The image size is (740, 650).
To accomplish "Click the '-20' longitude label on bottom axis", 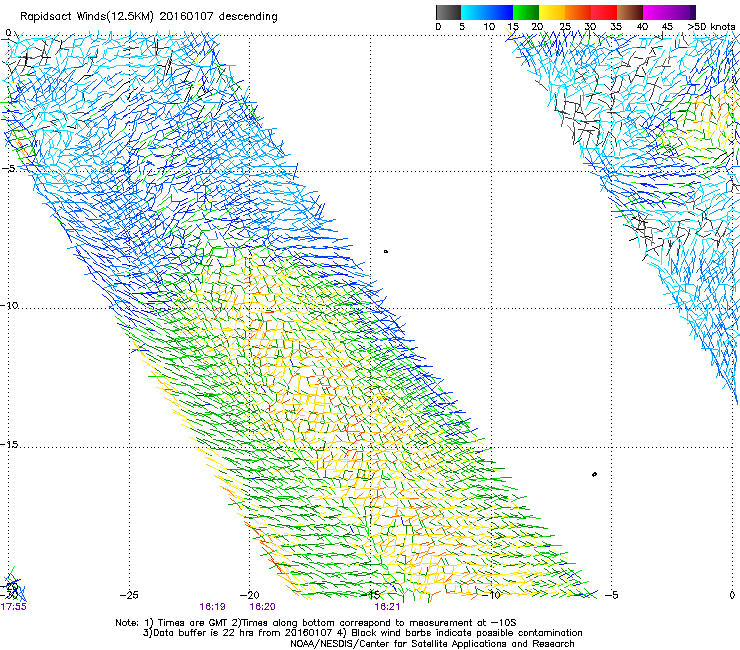I will (250, 595).
